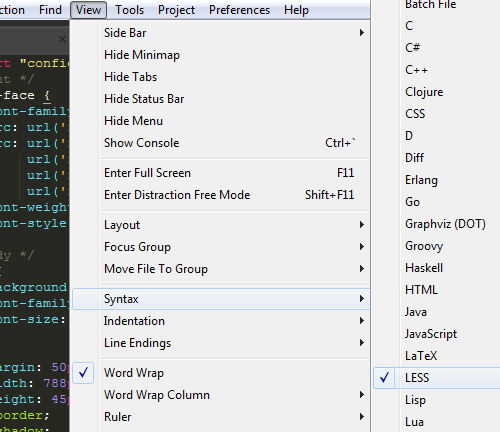Viewport: 500px width, 432px height.
Task: Set syntax to Diff
Action: 437,158
